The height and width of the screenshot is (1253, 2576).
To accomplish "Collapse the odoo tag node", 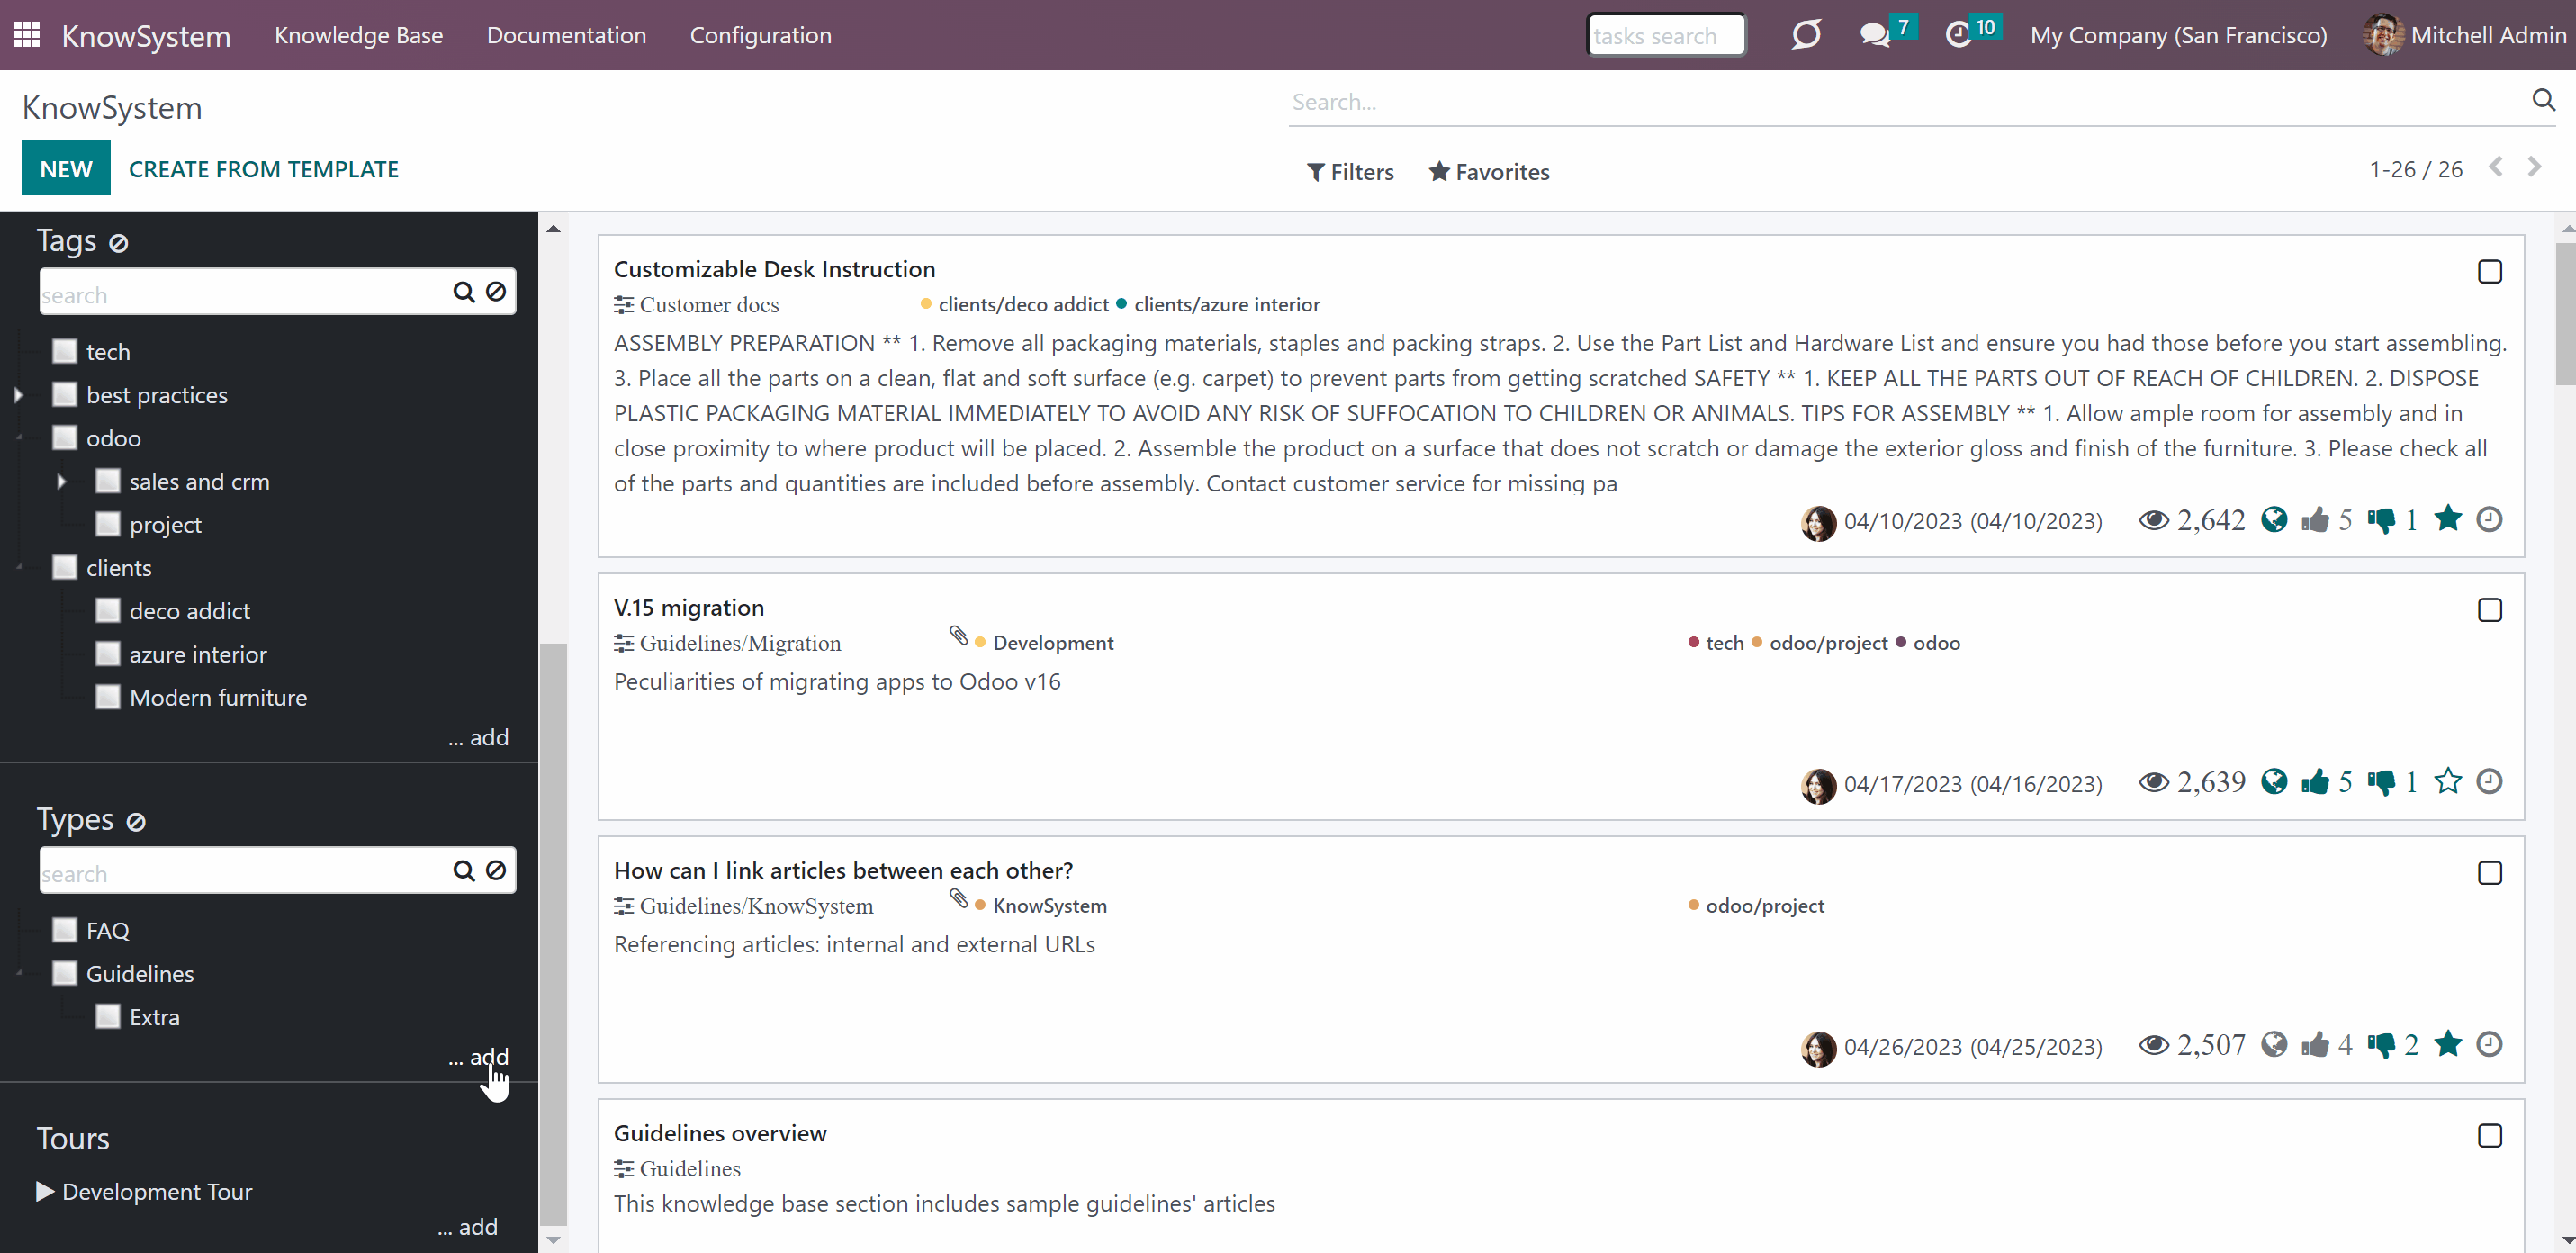I will (x=19, y=438).
